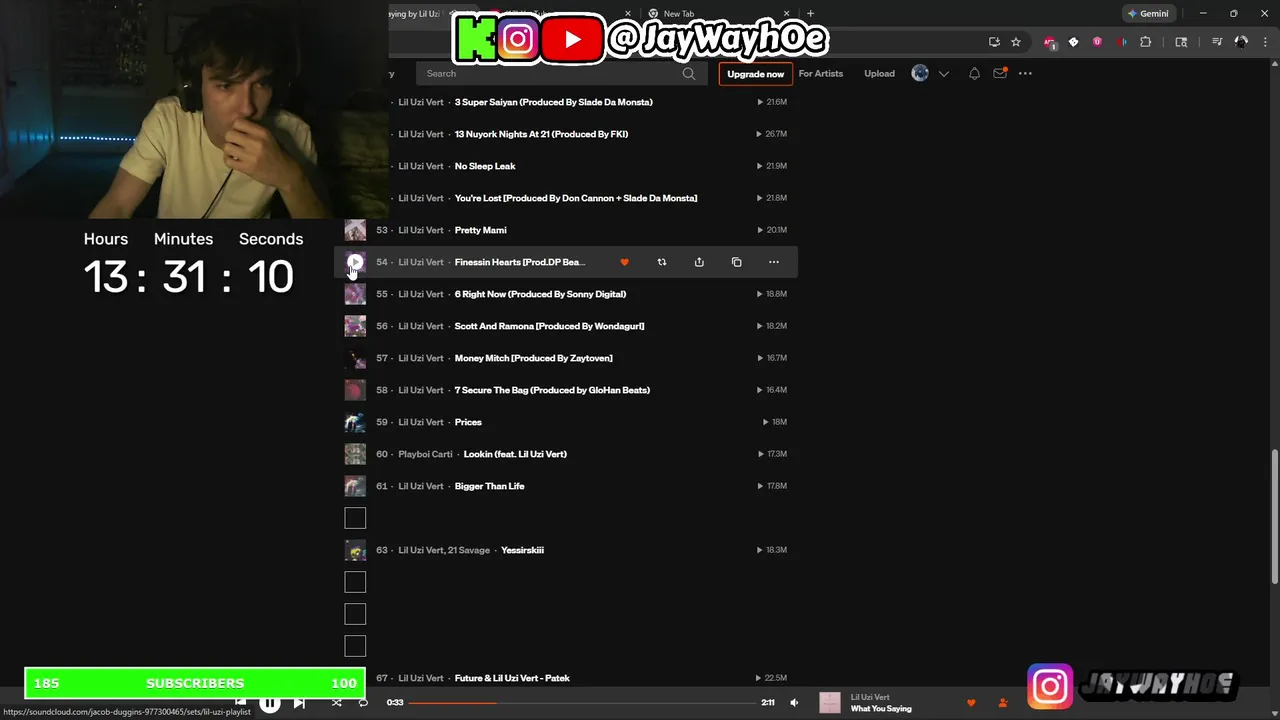Click the artwork thumbnail for Pretty Mami
1280x720 pixels.
[355, 230]
